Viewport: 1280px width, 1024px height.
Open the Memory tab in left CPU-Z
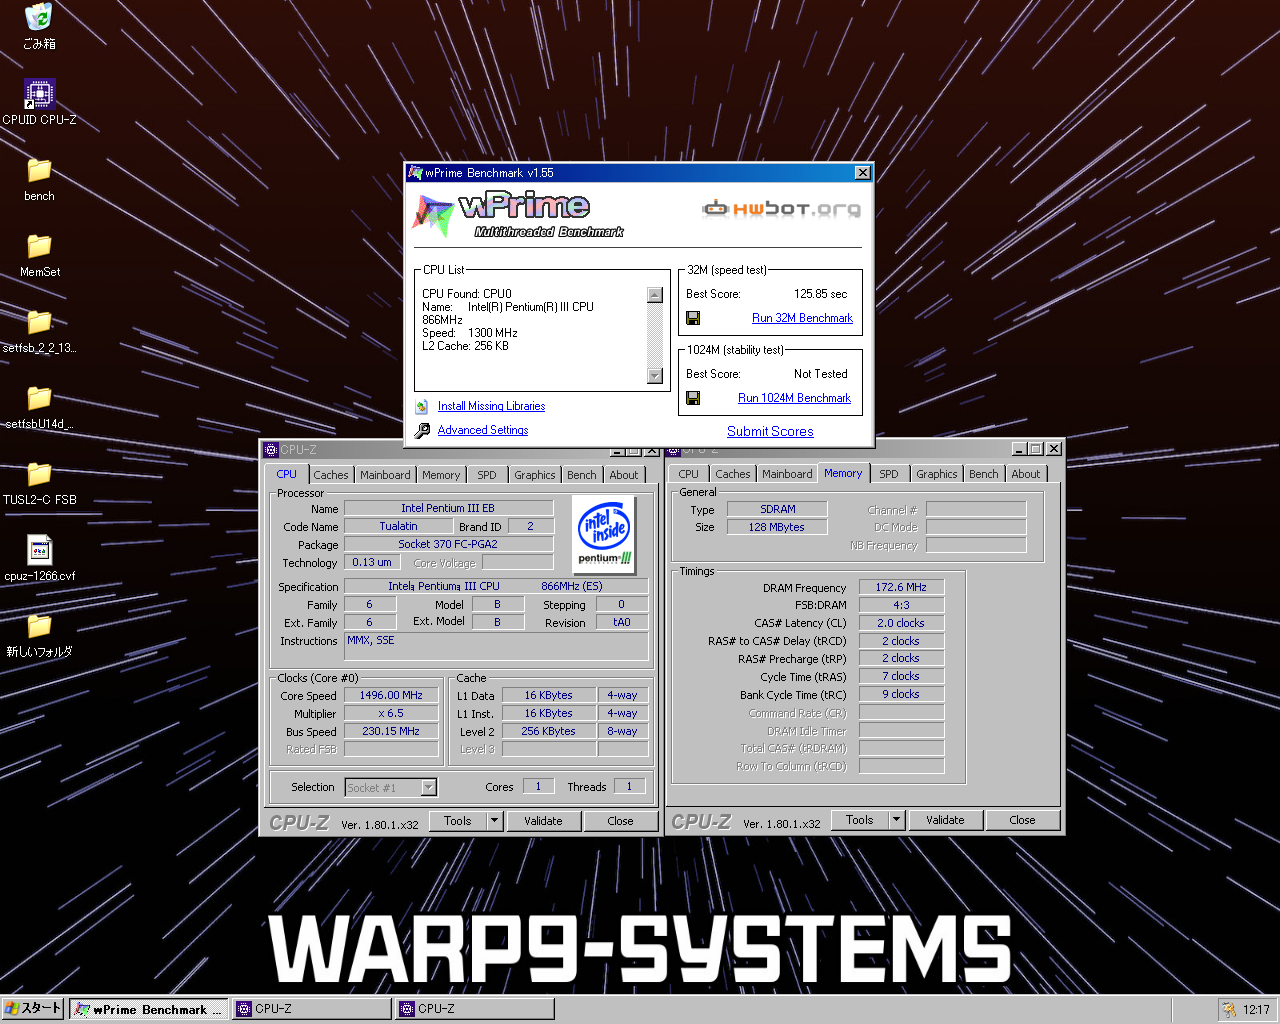click(441, 475)
